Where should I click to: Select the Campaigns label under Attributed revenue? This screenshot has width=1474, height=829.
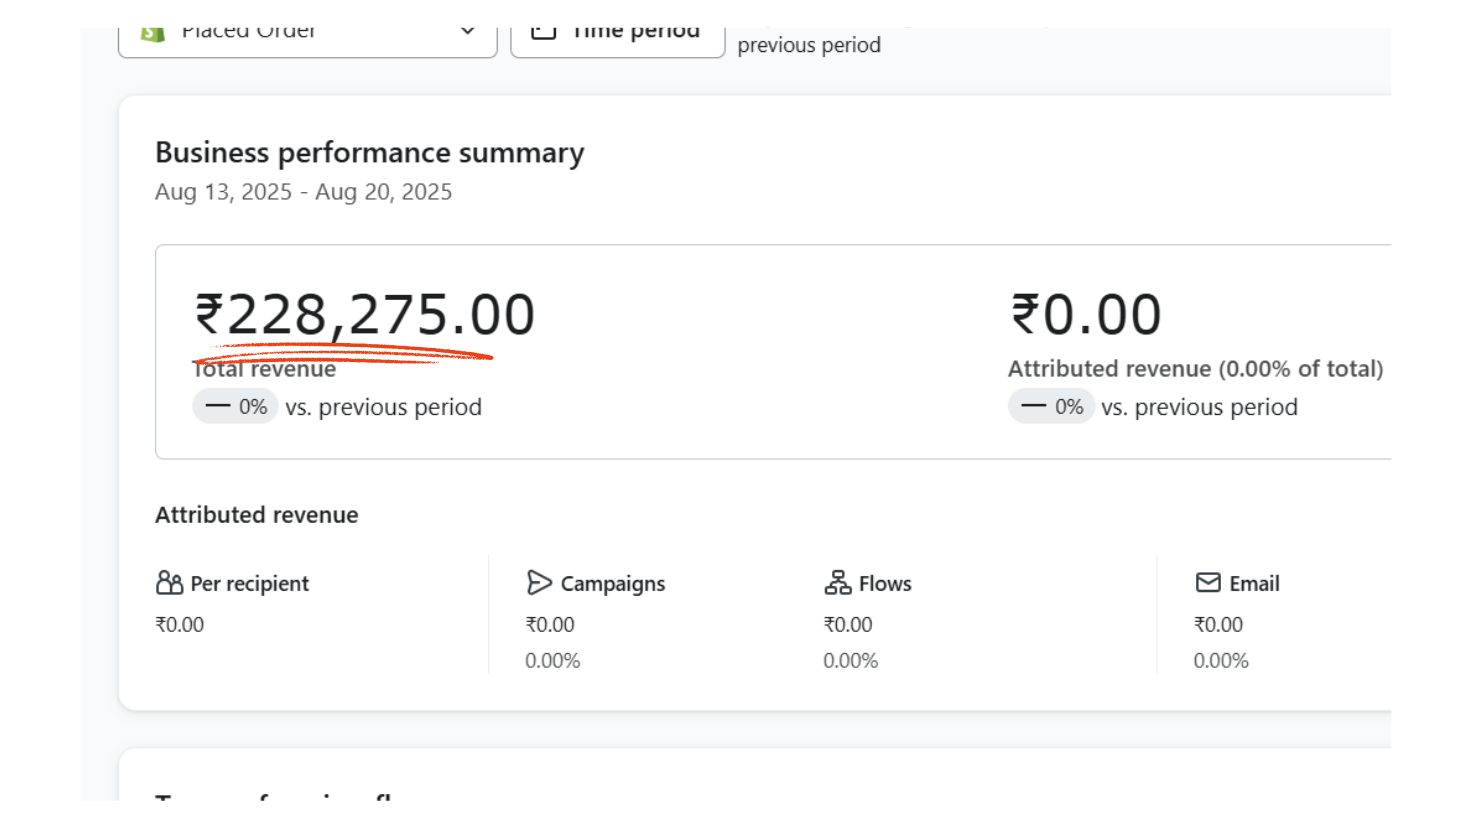pos(612,584)
